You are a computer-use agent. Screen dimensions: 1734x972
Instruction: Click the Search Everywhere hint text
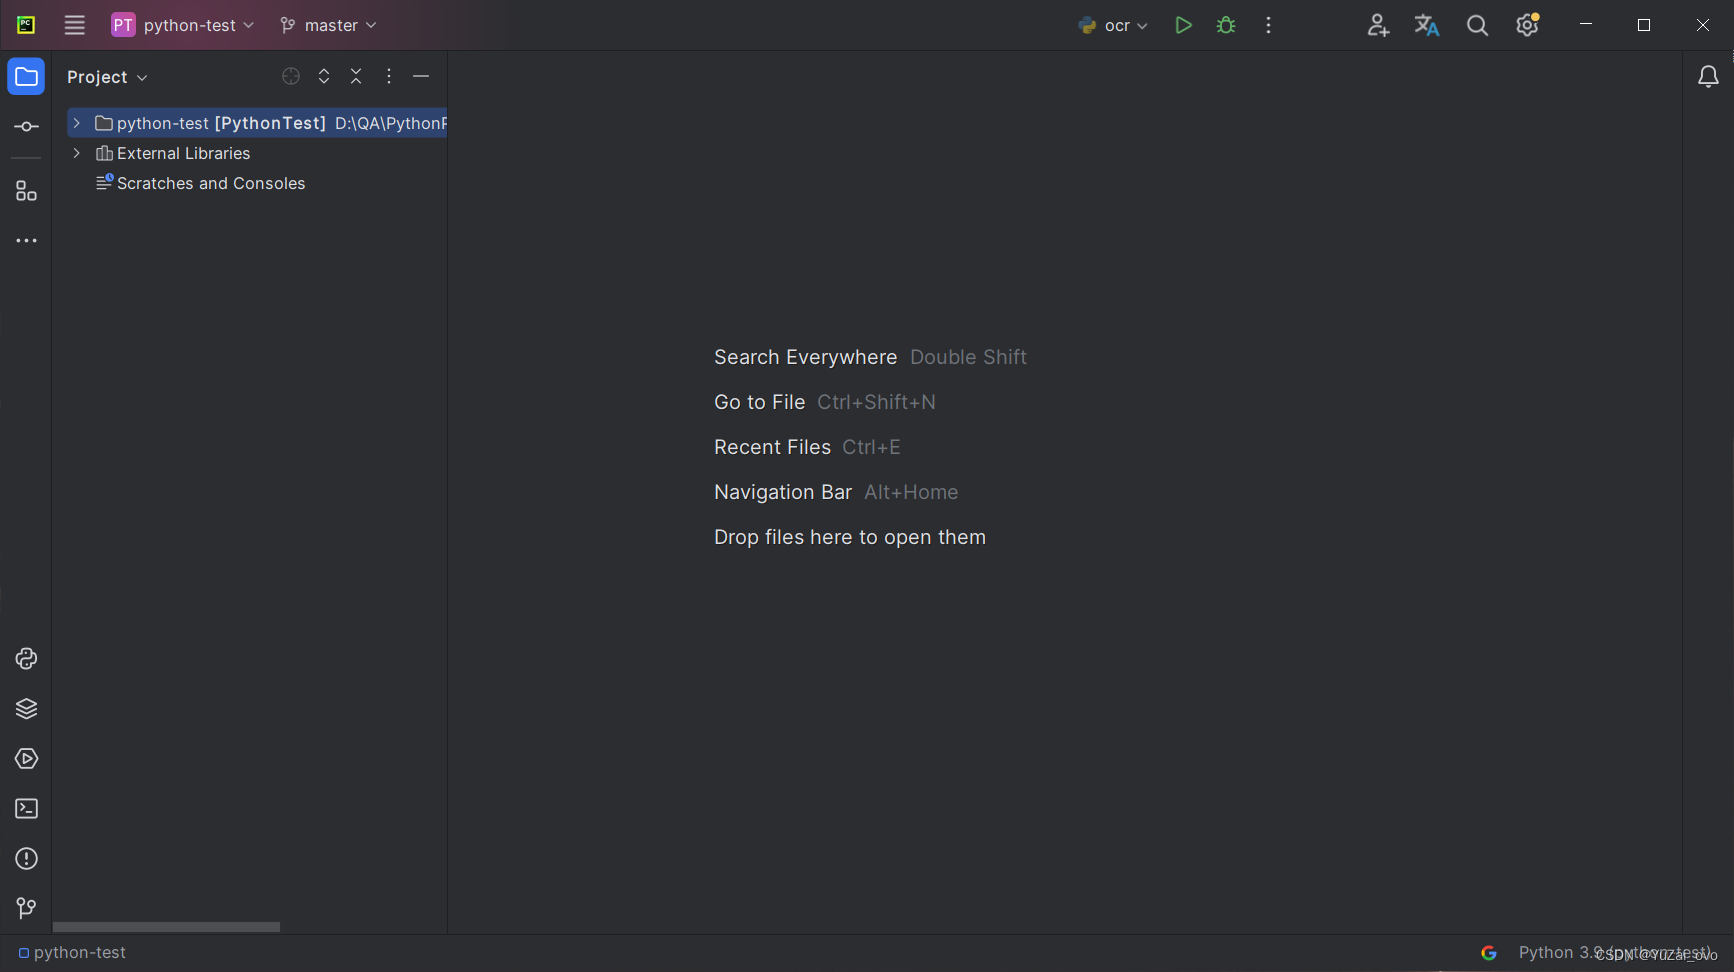[x=805, y=357]
